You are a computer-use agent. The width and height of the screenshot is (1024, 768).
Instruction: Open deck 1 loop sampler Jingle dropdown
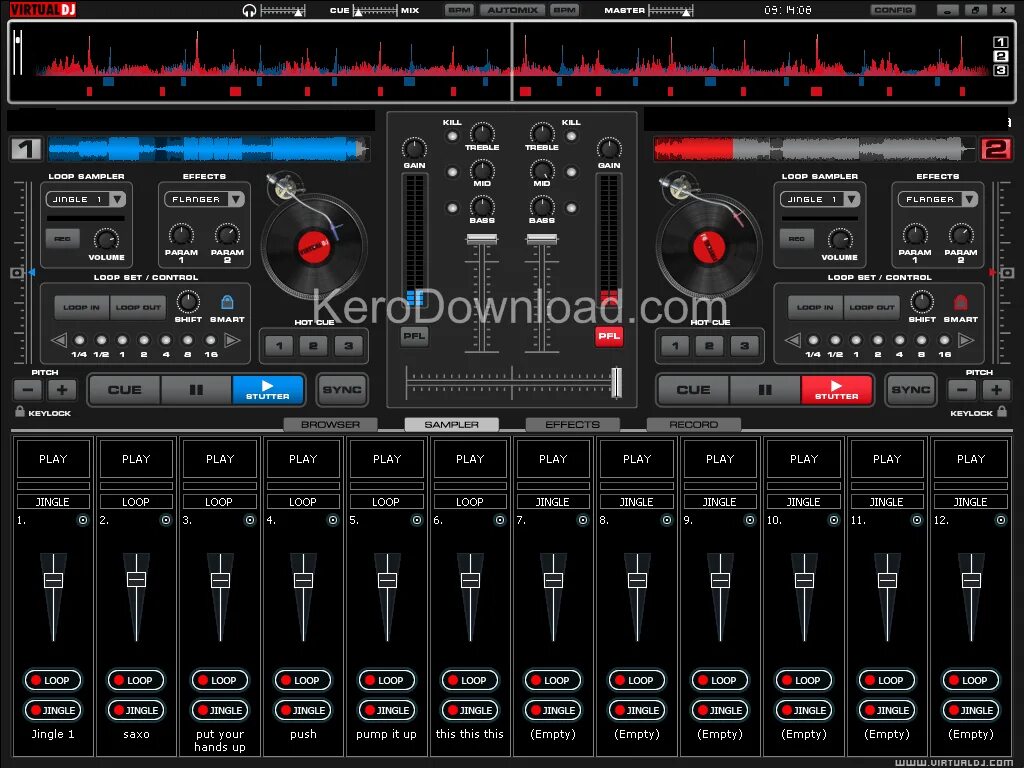[118, 199]
